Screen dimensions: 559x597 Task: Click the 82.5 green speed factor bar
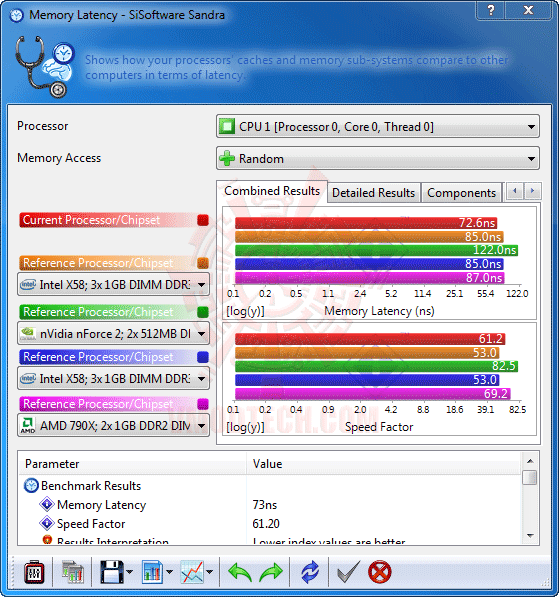[377, 366]
